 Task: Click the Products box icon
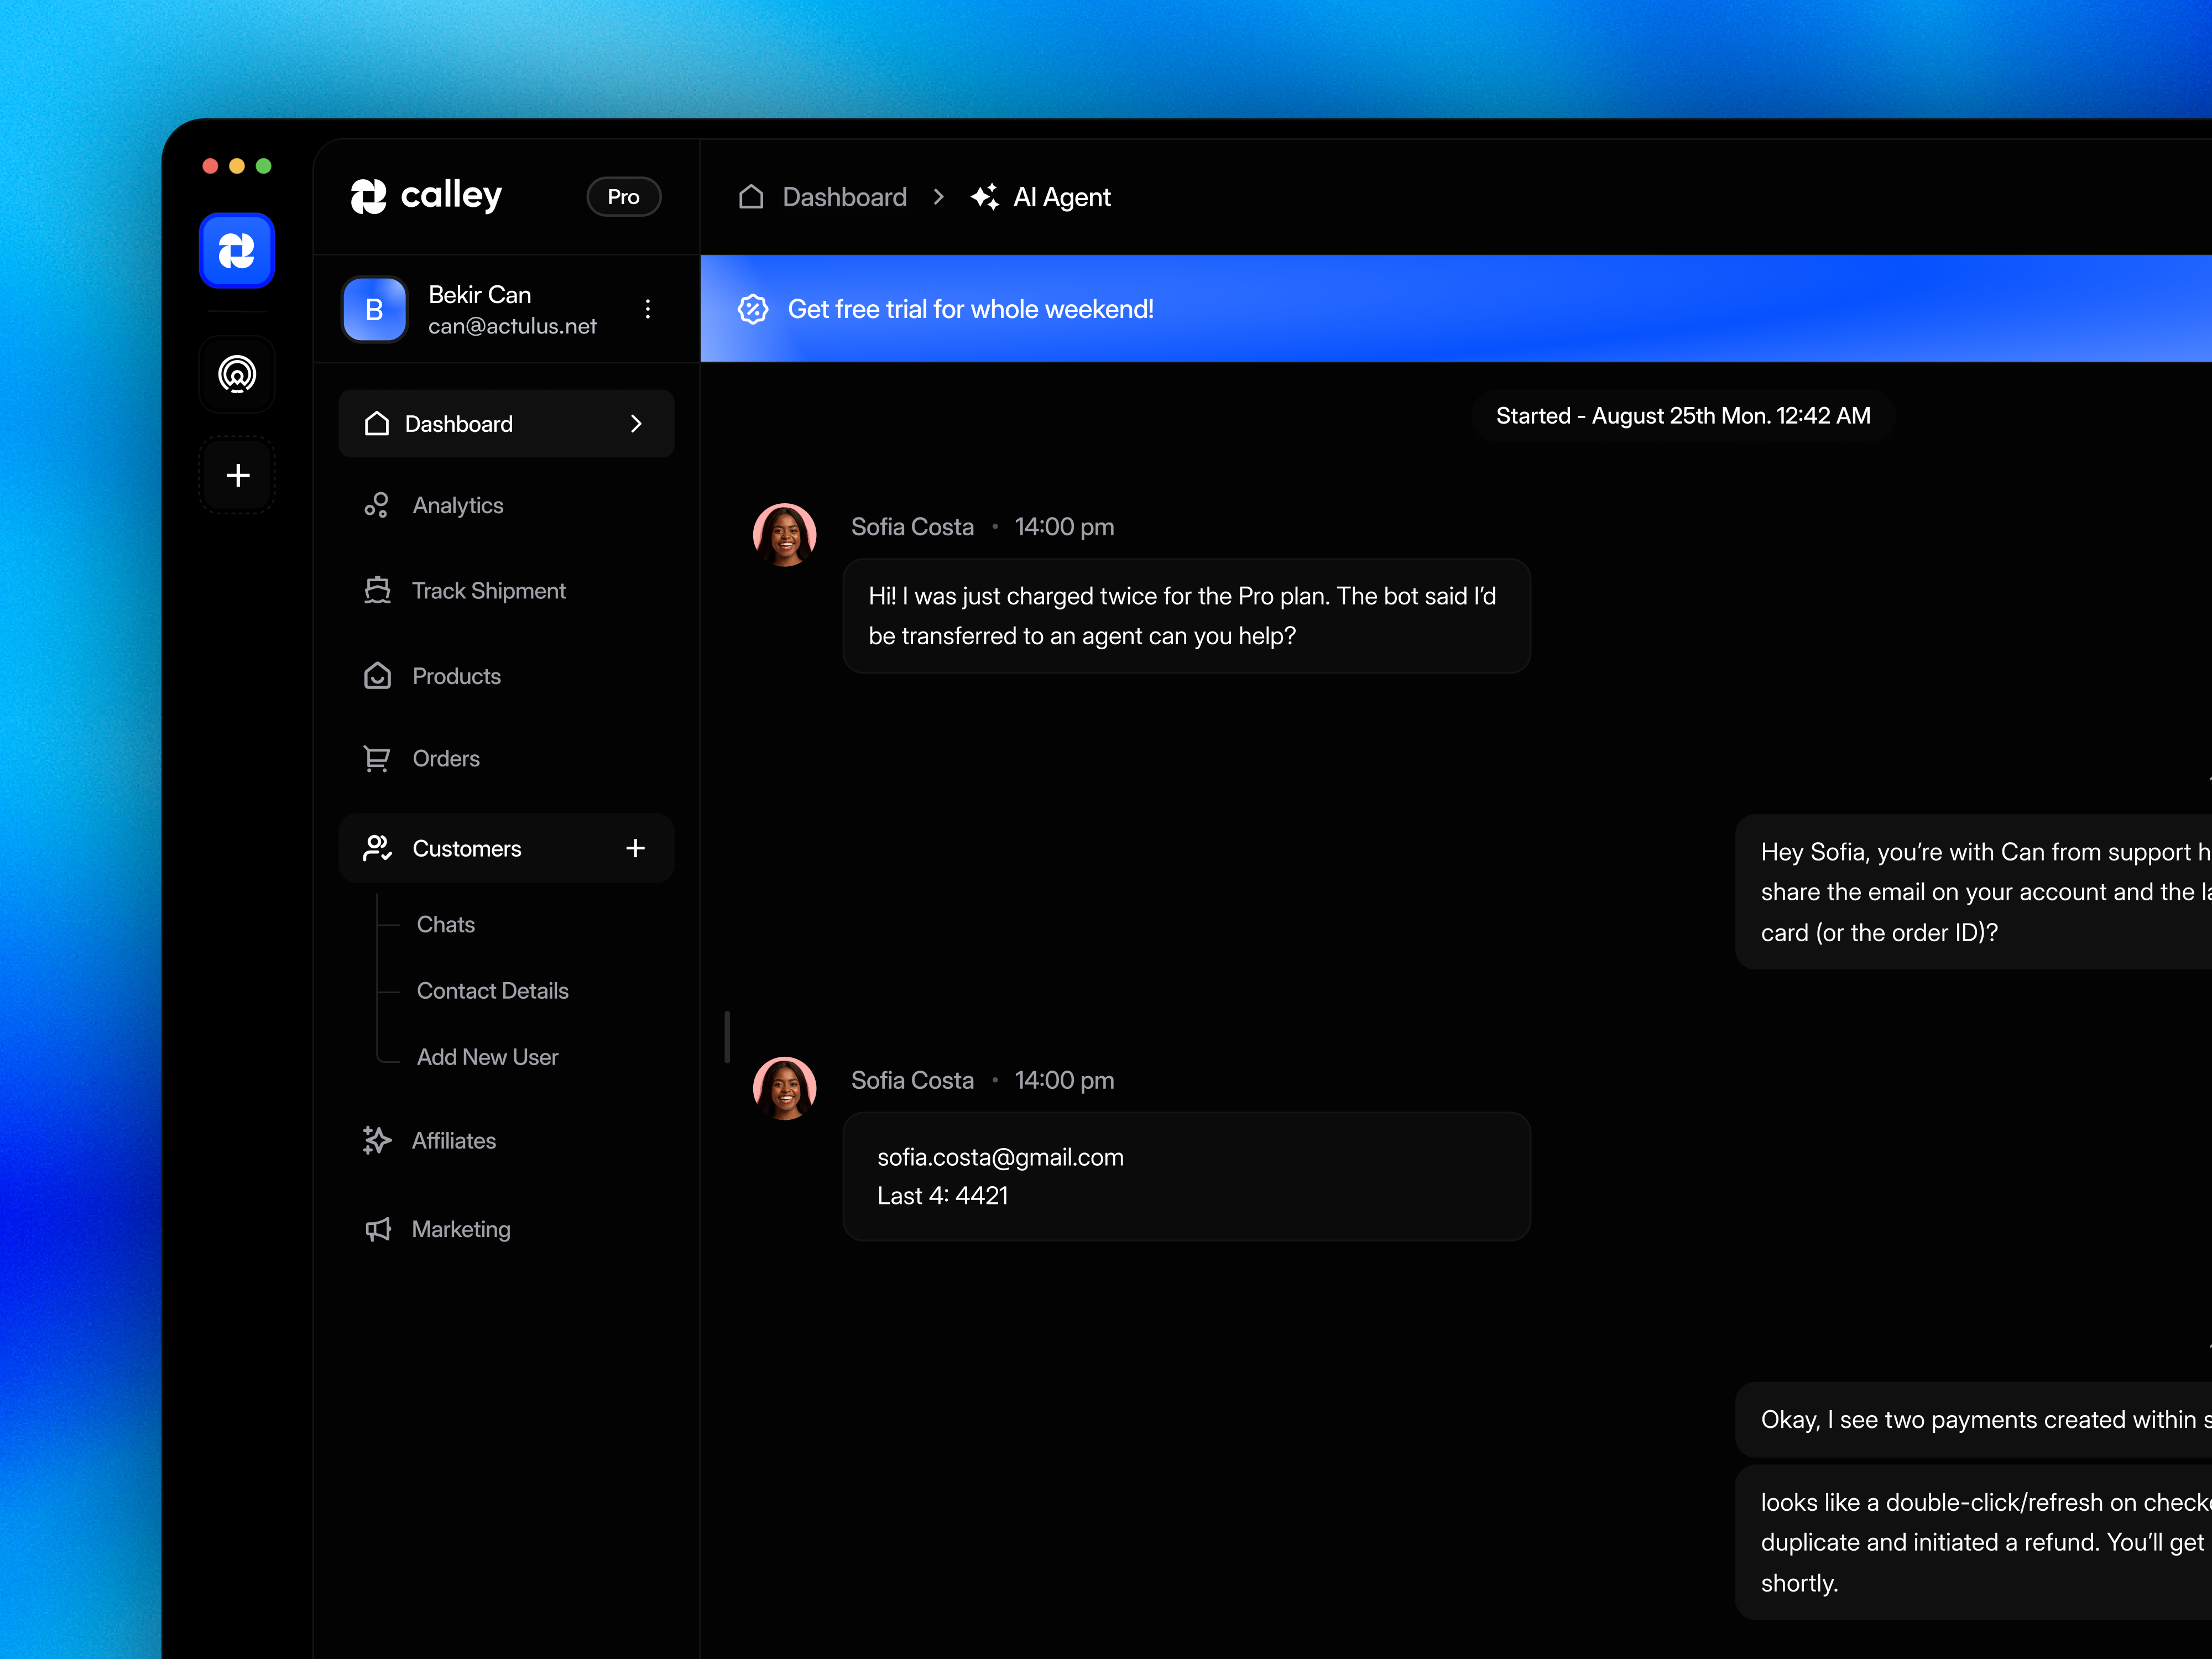(x=378, y=675)
